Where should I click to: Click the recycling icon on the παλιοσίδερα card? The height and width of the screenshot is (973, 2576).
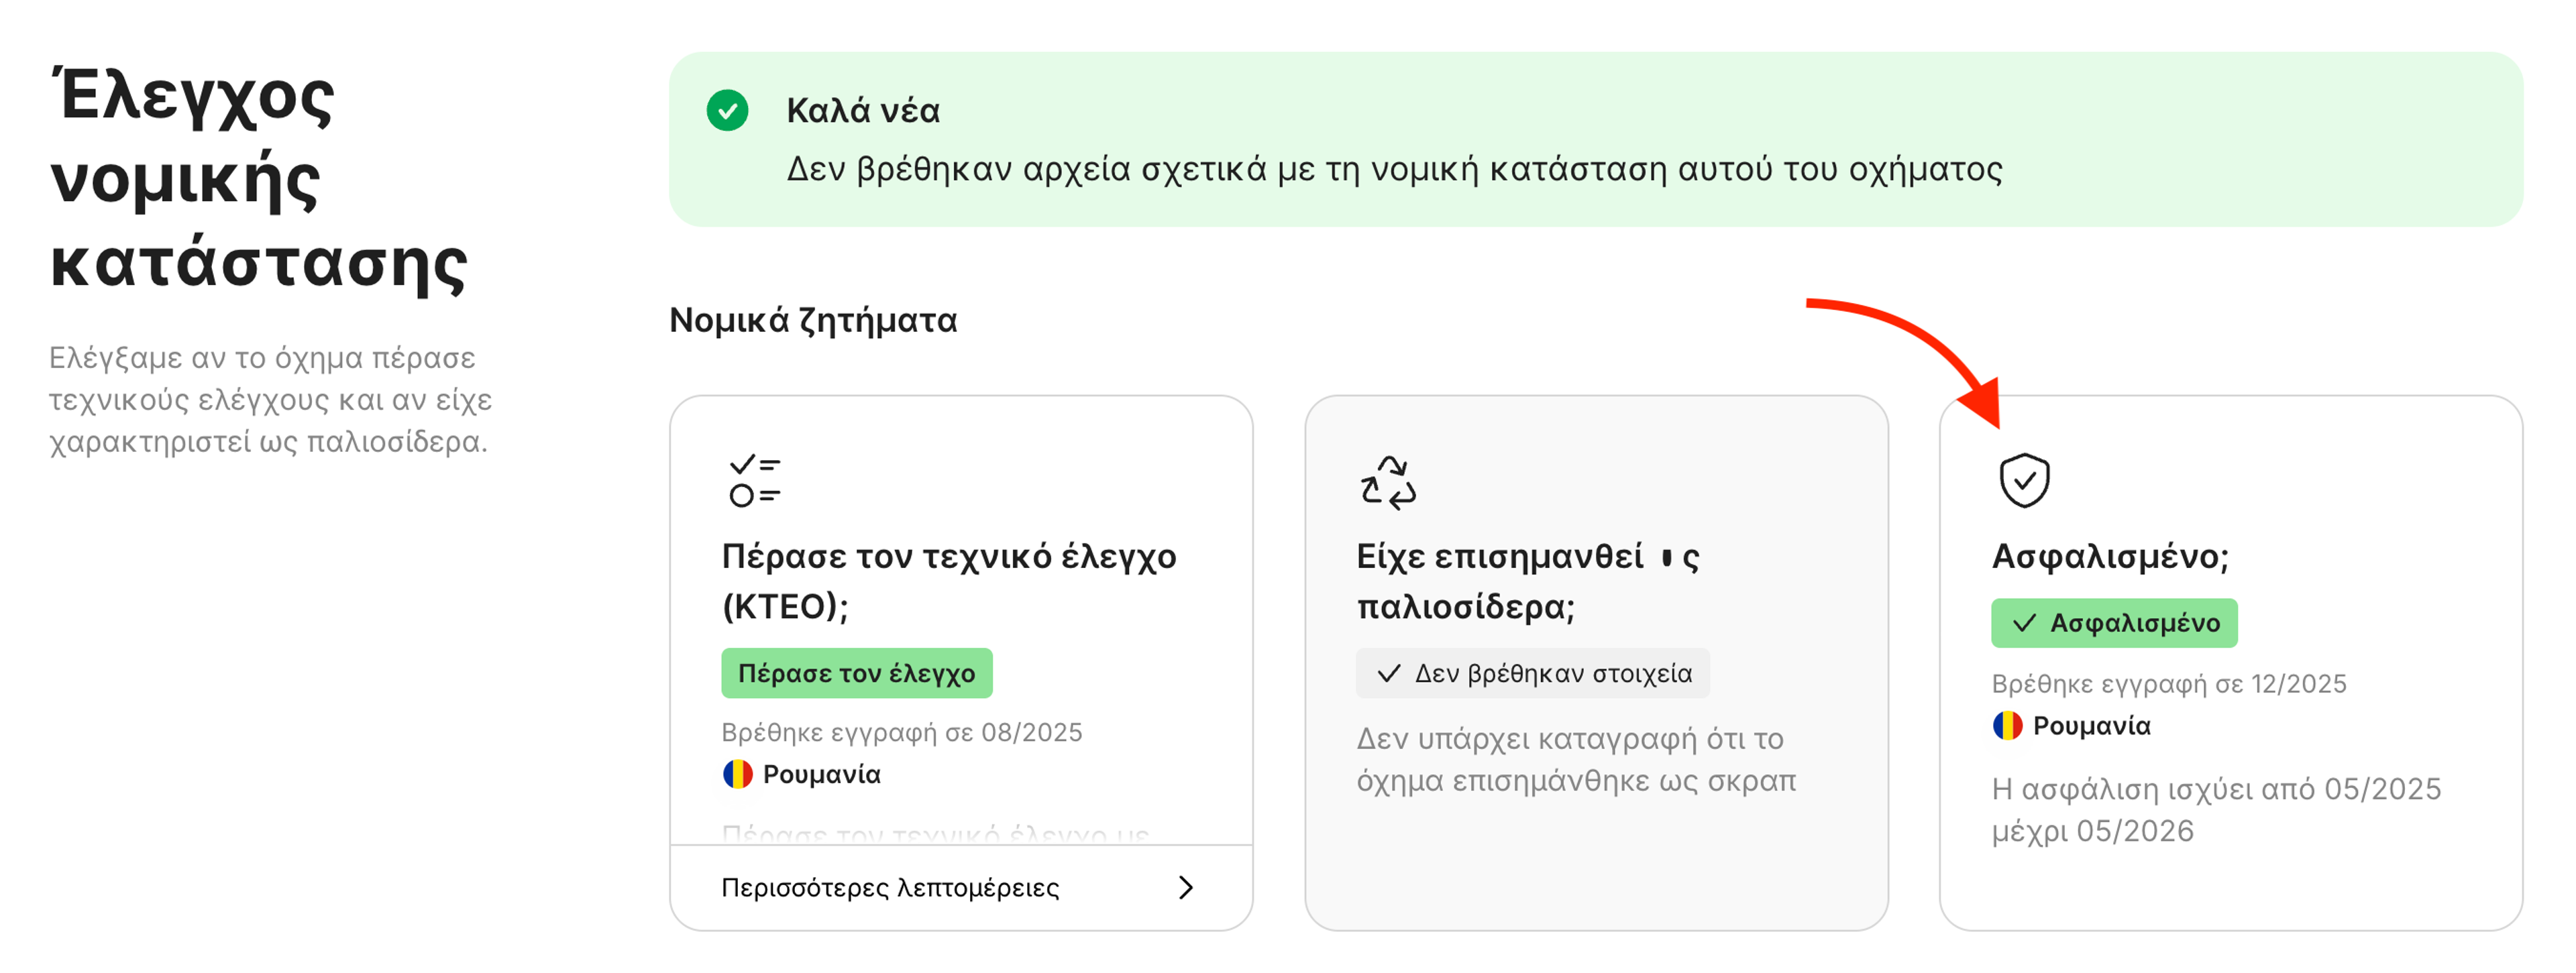tap(1389, 483)
